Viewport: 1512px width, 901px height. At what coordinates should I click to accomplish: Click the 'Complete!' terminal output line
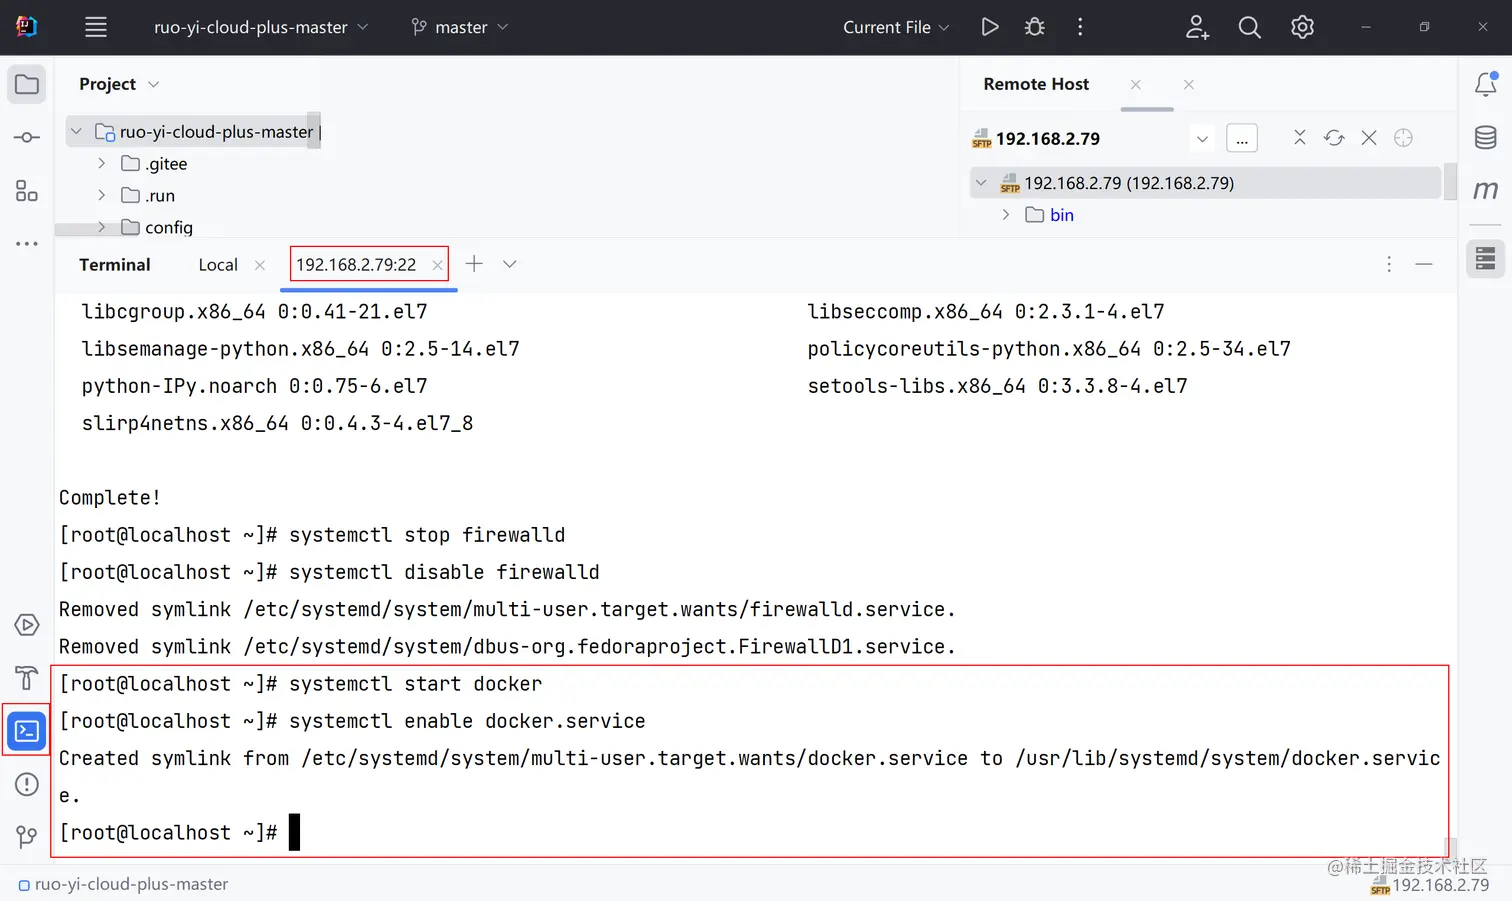[110, 498]
